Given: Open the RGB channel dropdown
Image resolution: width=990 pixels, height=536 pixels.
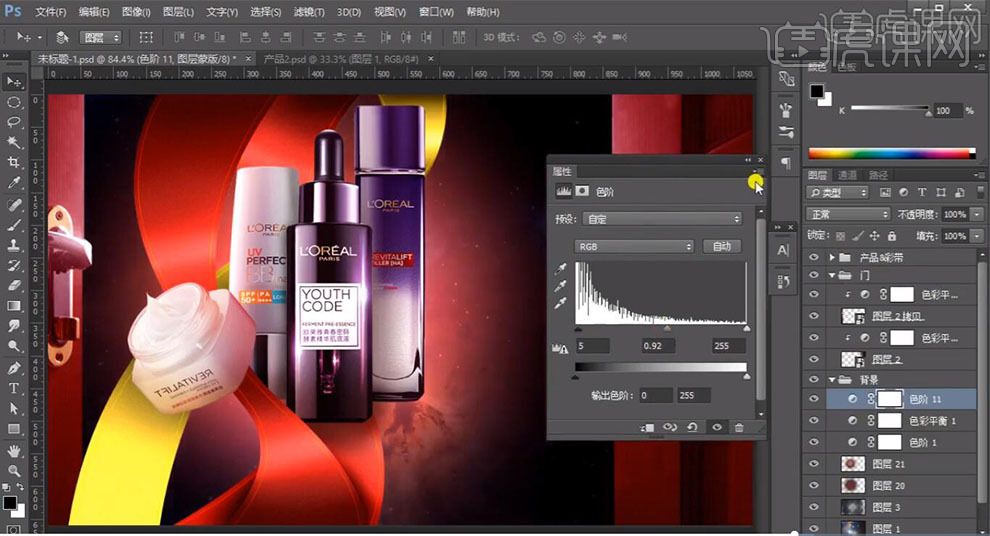Looking at the screenshot, I should (634, 246).
